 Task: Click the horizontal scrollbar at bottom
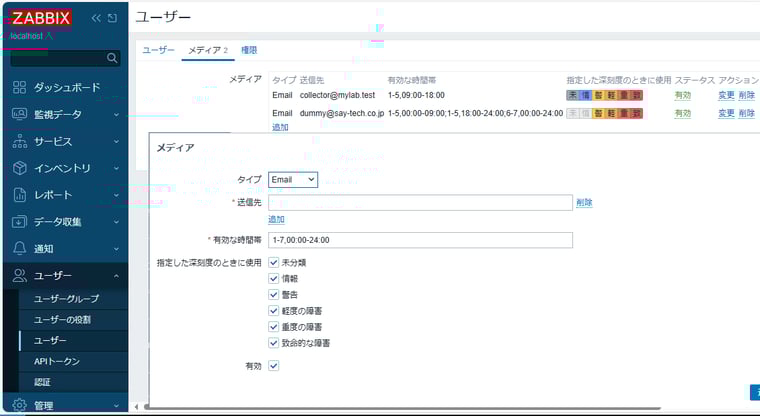pos(402,408)
